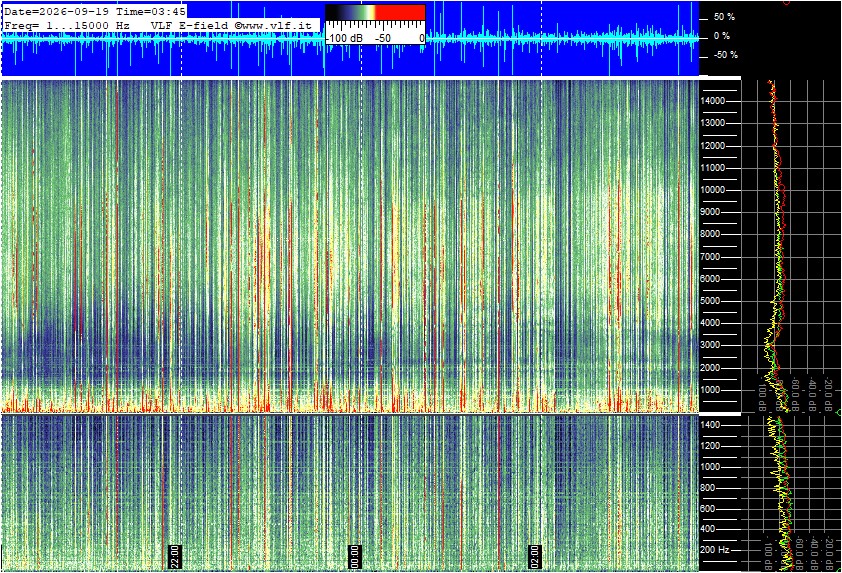Click the Freq= 1...15000 Hz range text

[67, 25]
